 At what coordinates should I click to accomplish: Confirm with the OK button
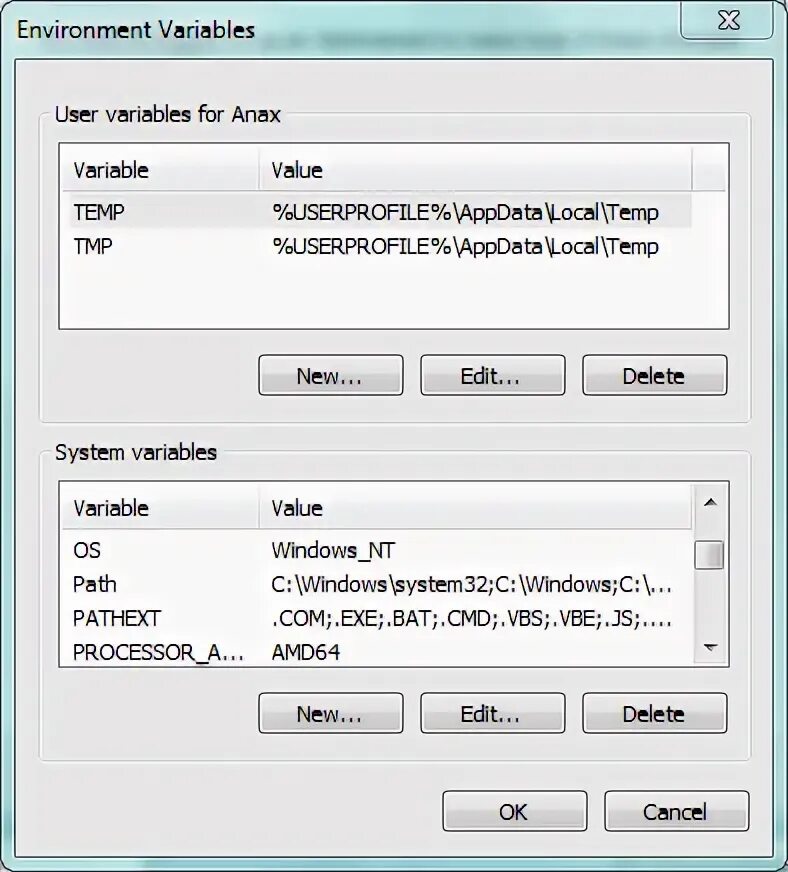click(x=515, y=811)
